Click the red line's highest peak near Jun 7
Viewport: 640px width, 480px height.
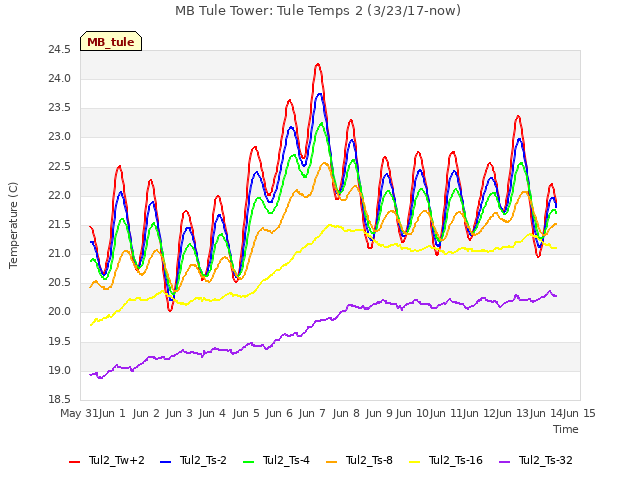tap(318, 64)
